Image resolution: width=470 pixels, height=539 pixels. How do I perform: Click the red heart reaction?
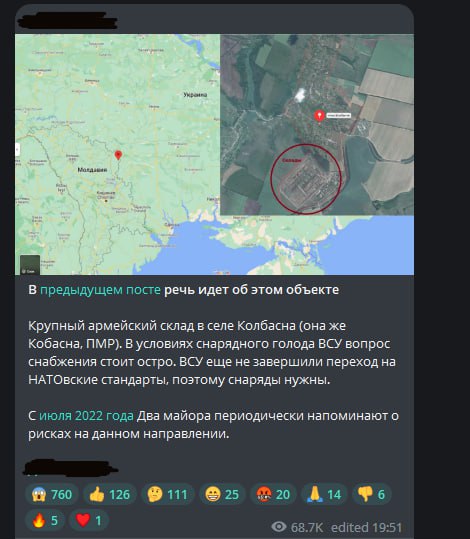click(89, 520)
